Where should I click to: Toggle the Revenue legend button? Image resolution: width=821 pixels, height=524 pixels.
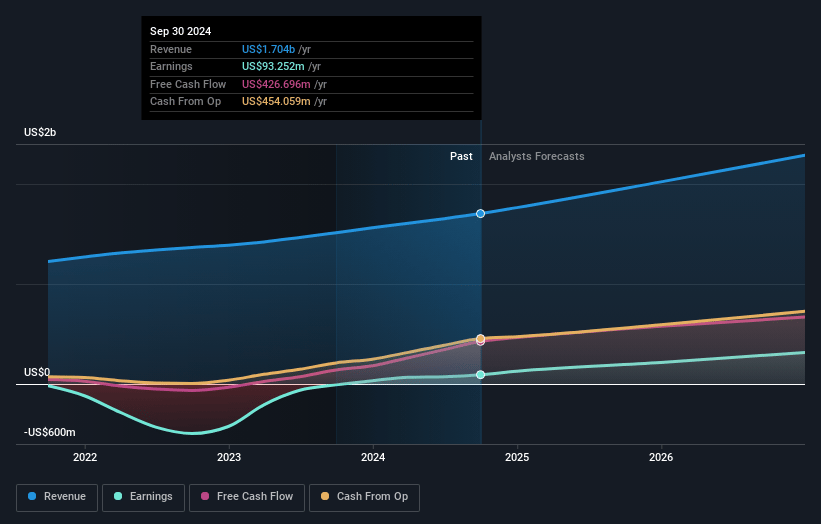coord(57,497)
